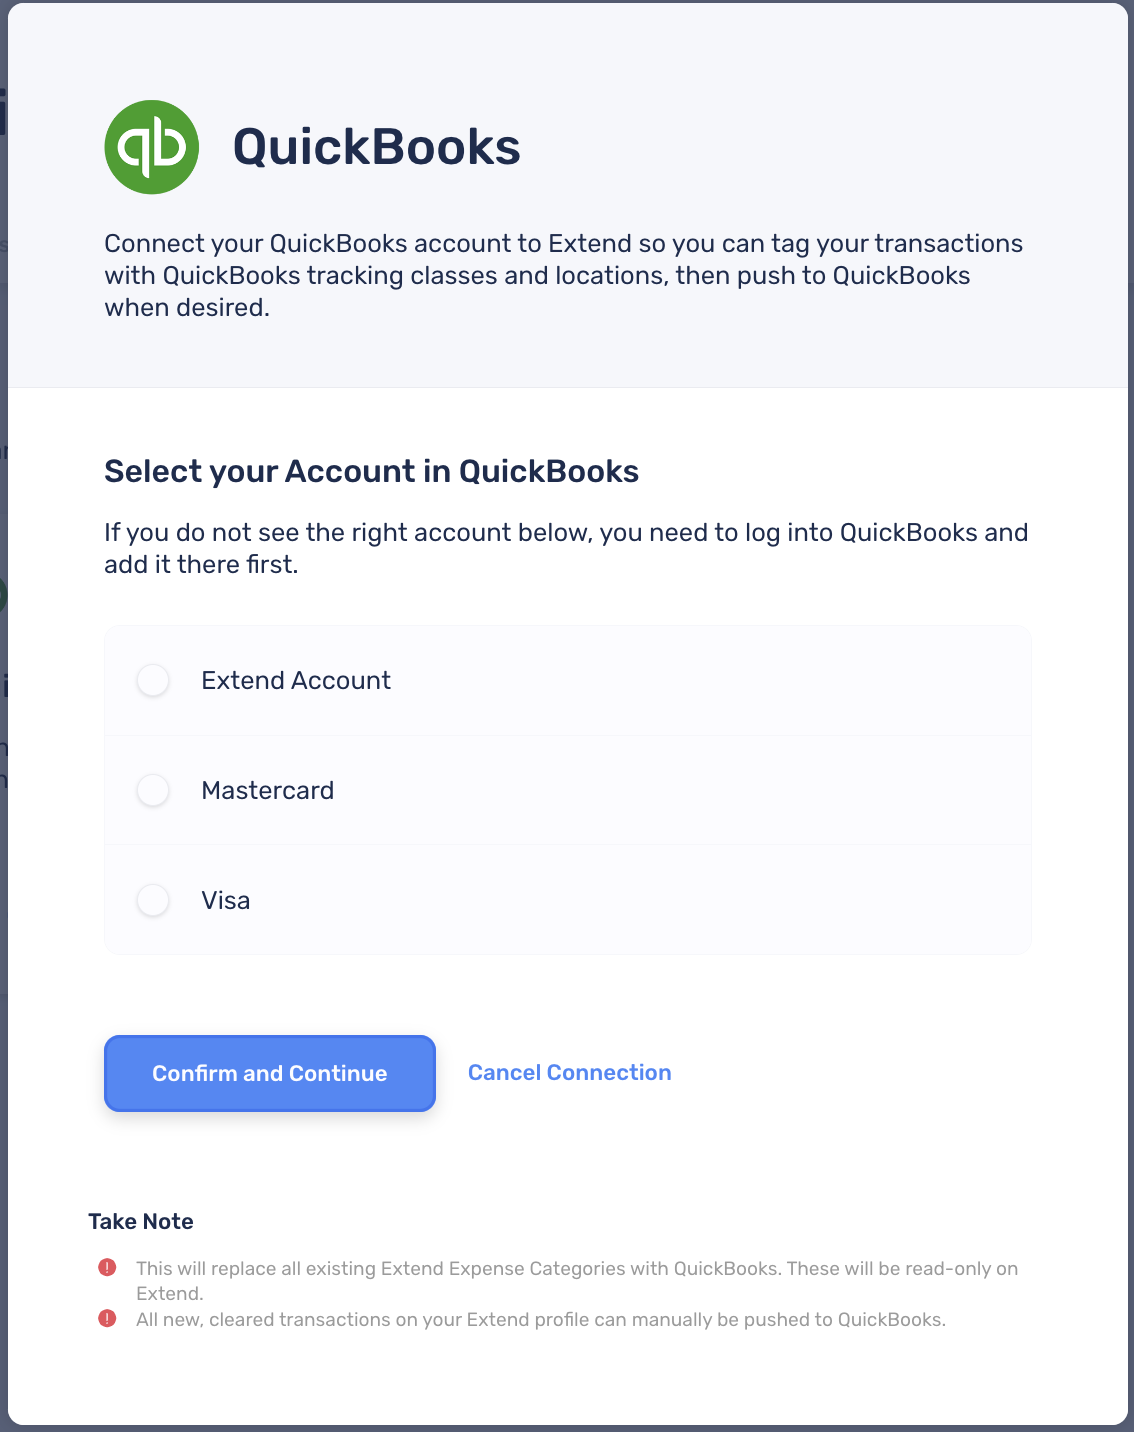Screen dimensions: 1134x1432
Task: Click the QuickBooks title text
Action: tap(376, 147)
